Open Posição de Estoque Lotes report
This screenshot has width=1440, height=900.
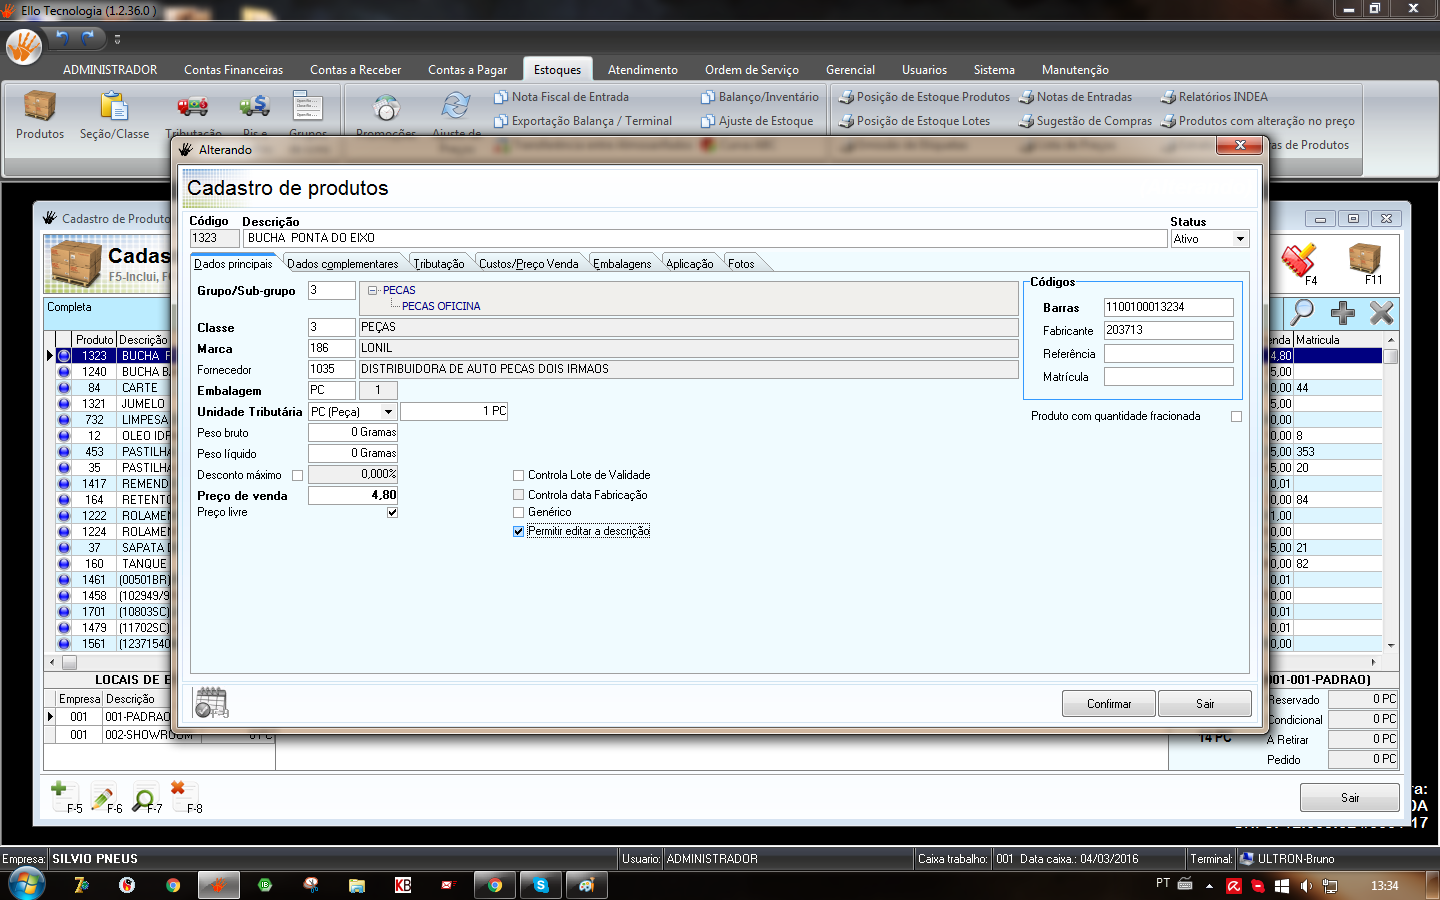[x=914, y=121]
